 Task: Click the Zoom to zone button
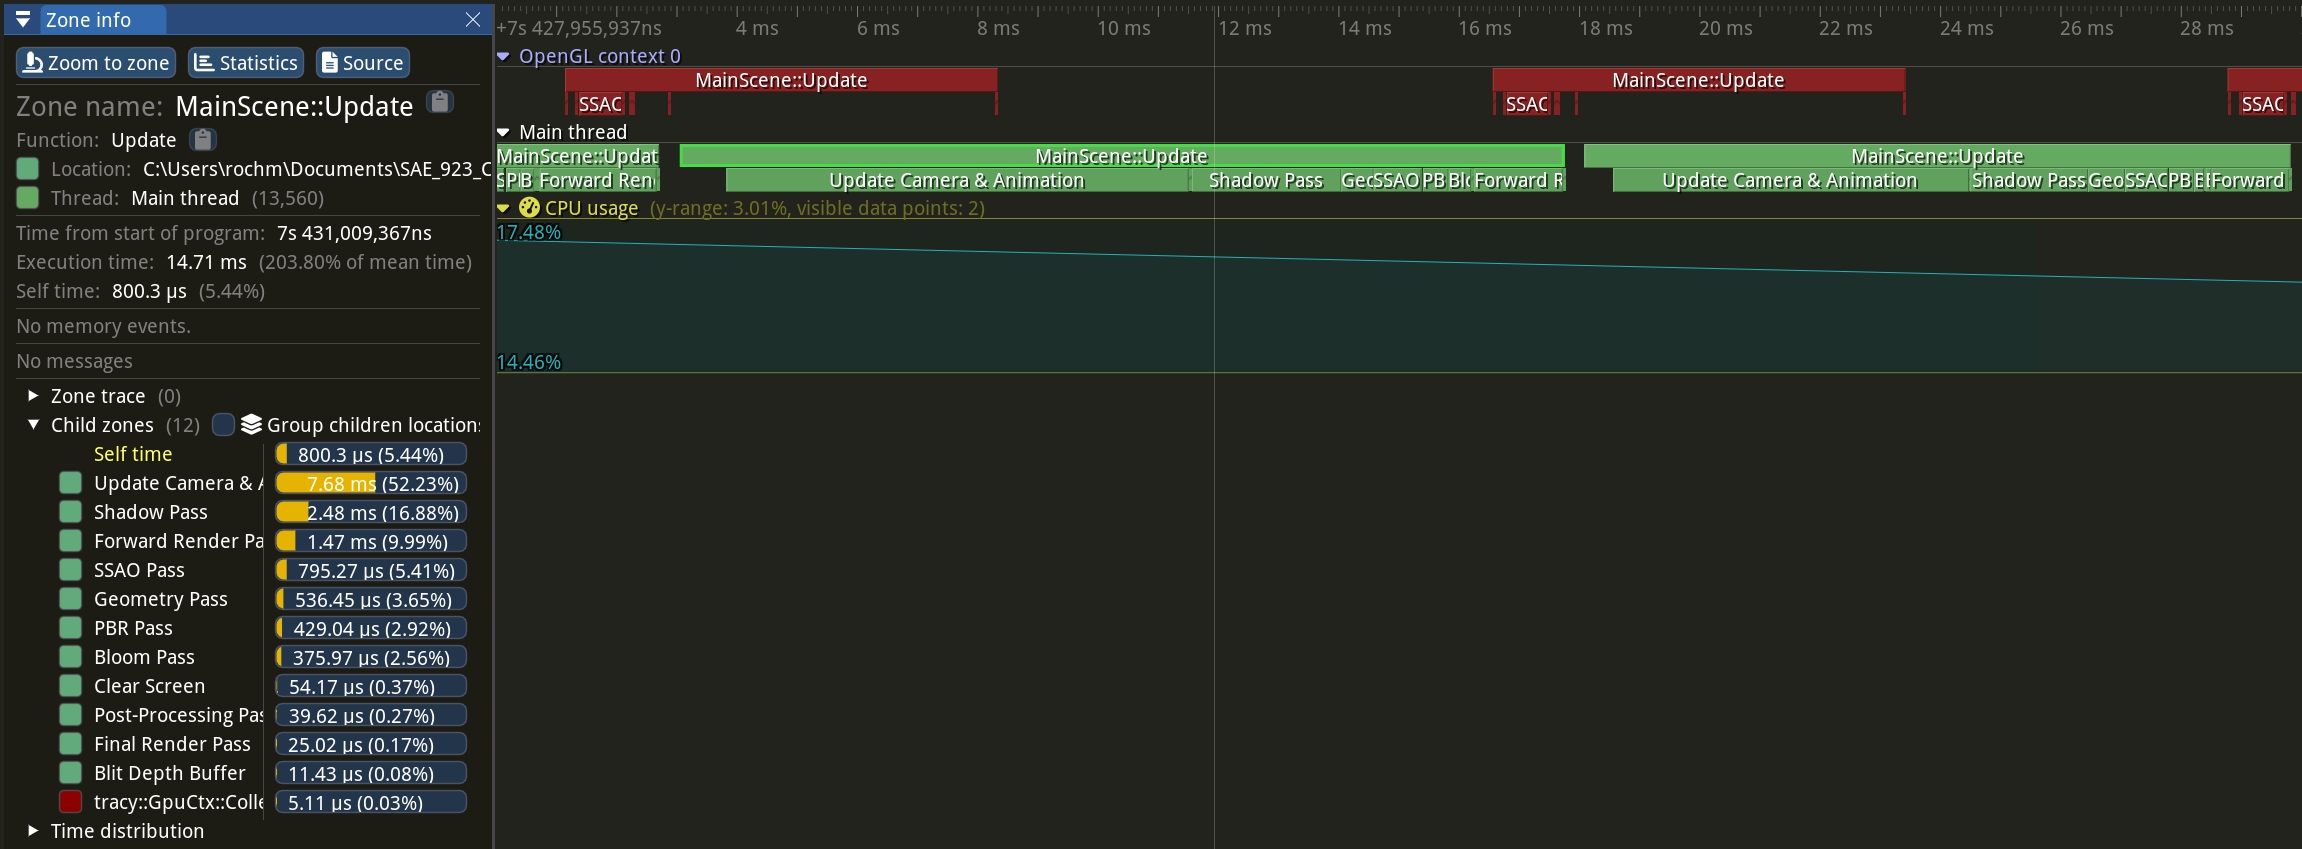(96, 63)
